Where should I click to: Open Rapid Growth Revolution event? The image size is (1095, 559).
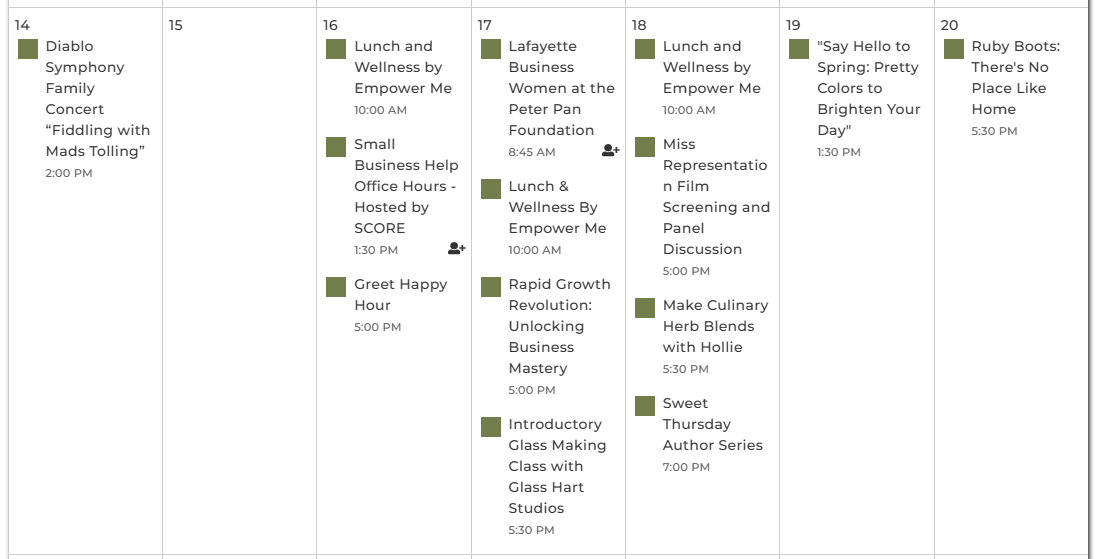[559, 326]
